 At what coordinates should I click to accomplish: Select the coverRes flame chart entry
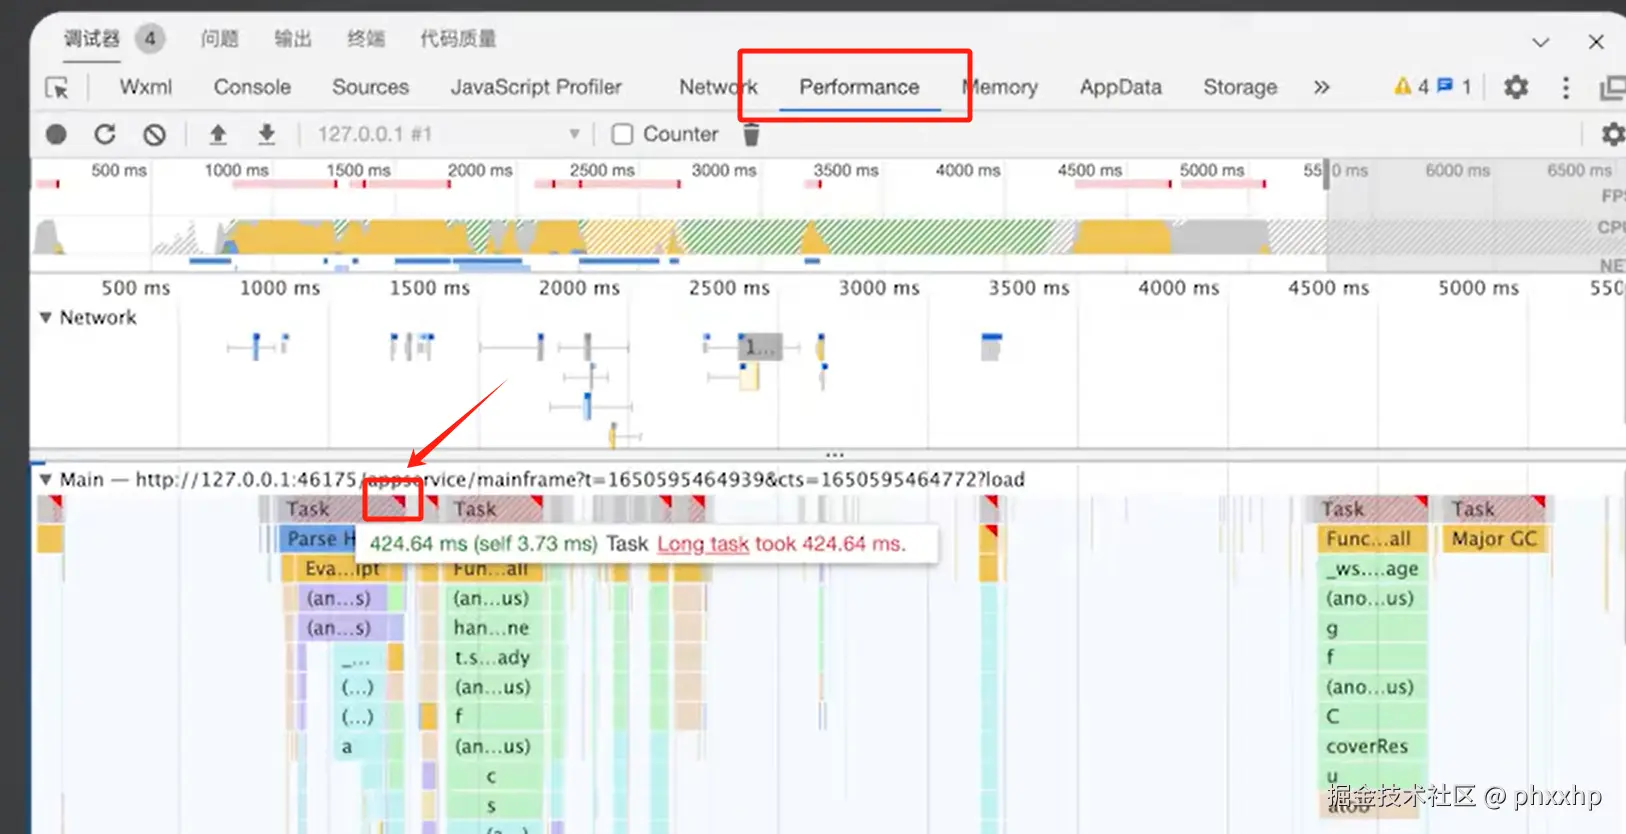tap(1370, 746)
